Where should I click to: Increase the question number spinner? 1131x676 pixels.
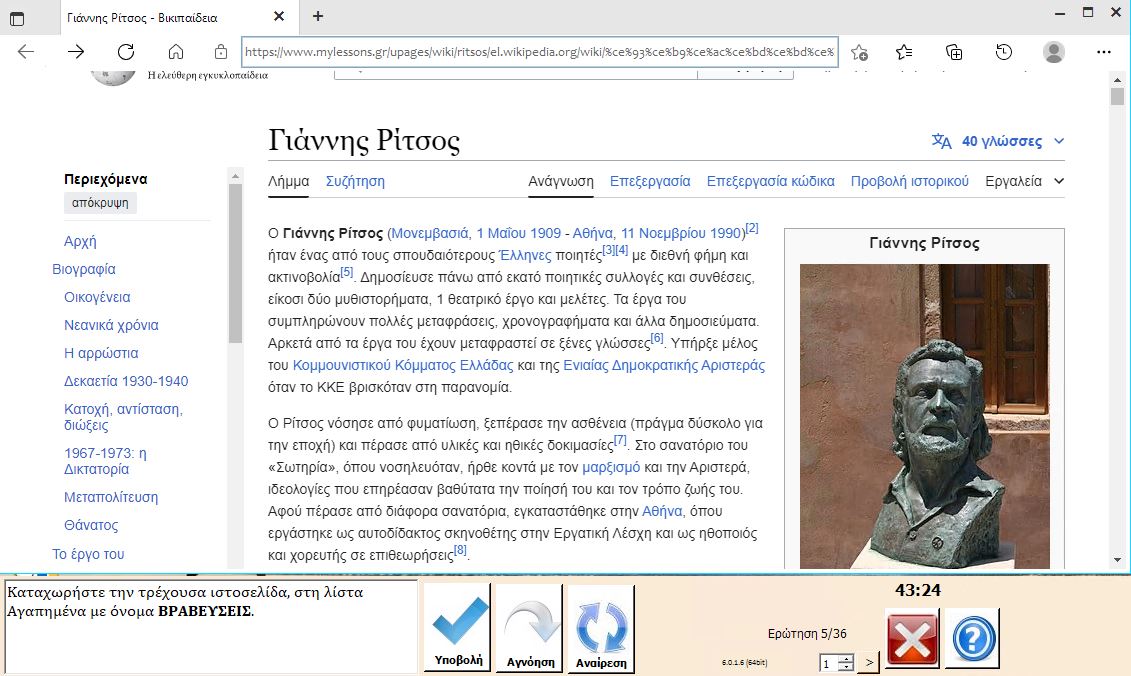(x=845, y=658)
